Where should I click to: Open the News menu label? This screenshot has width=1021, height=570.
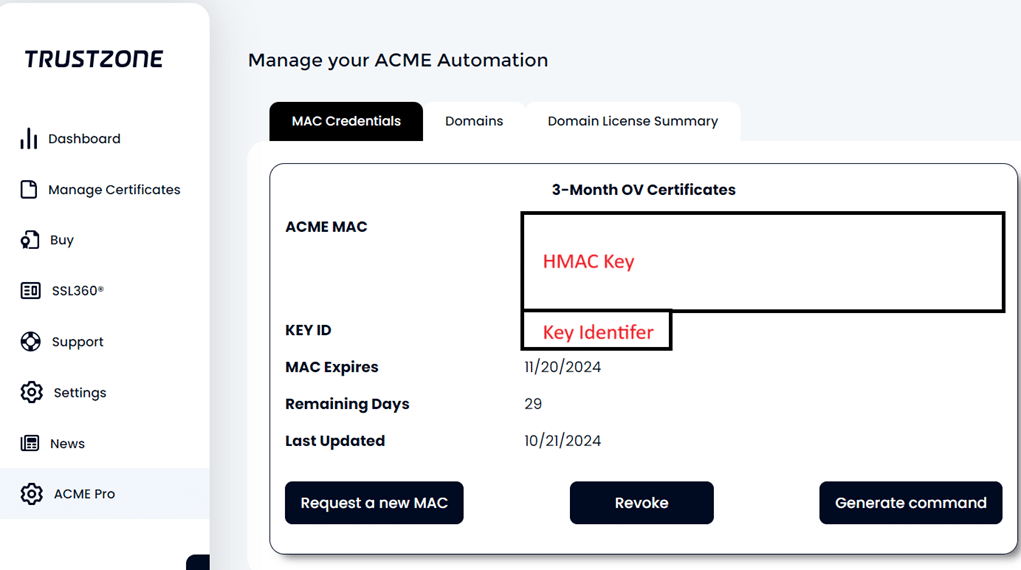click(x=68, y=444)
